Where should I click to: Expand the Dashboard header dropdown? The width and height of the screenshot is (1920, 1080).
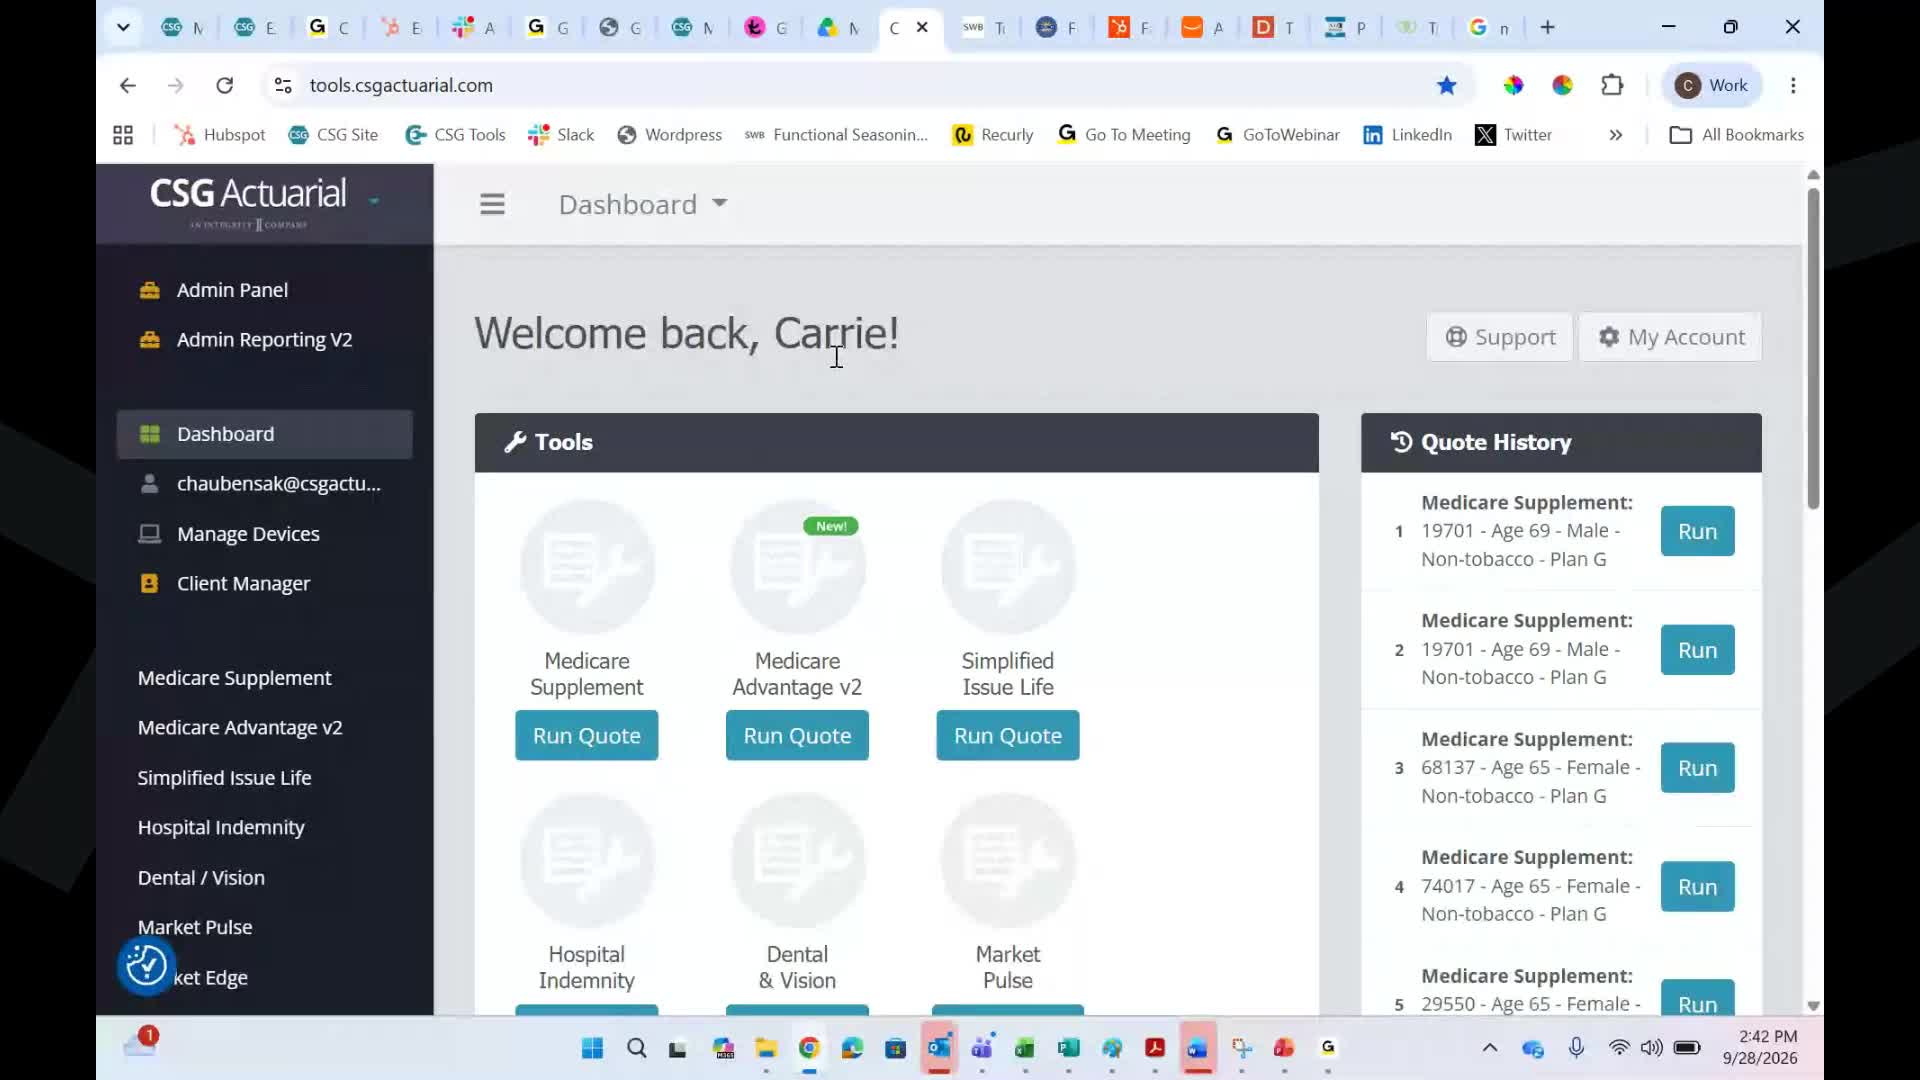642,204
